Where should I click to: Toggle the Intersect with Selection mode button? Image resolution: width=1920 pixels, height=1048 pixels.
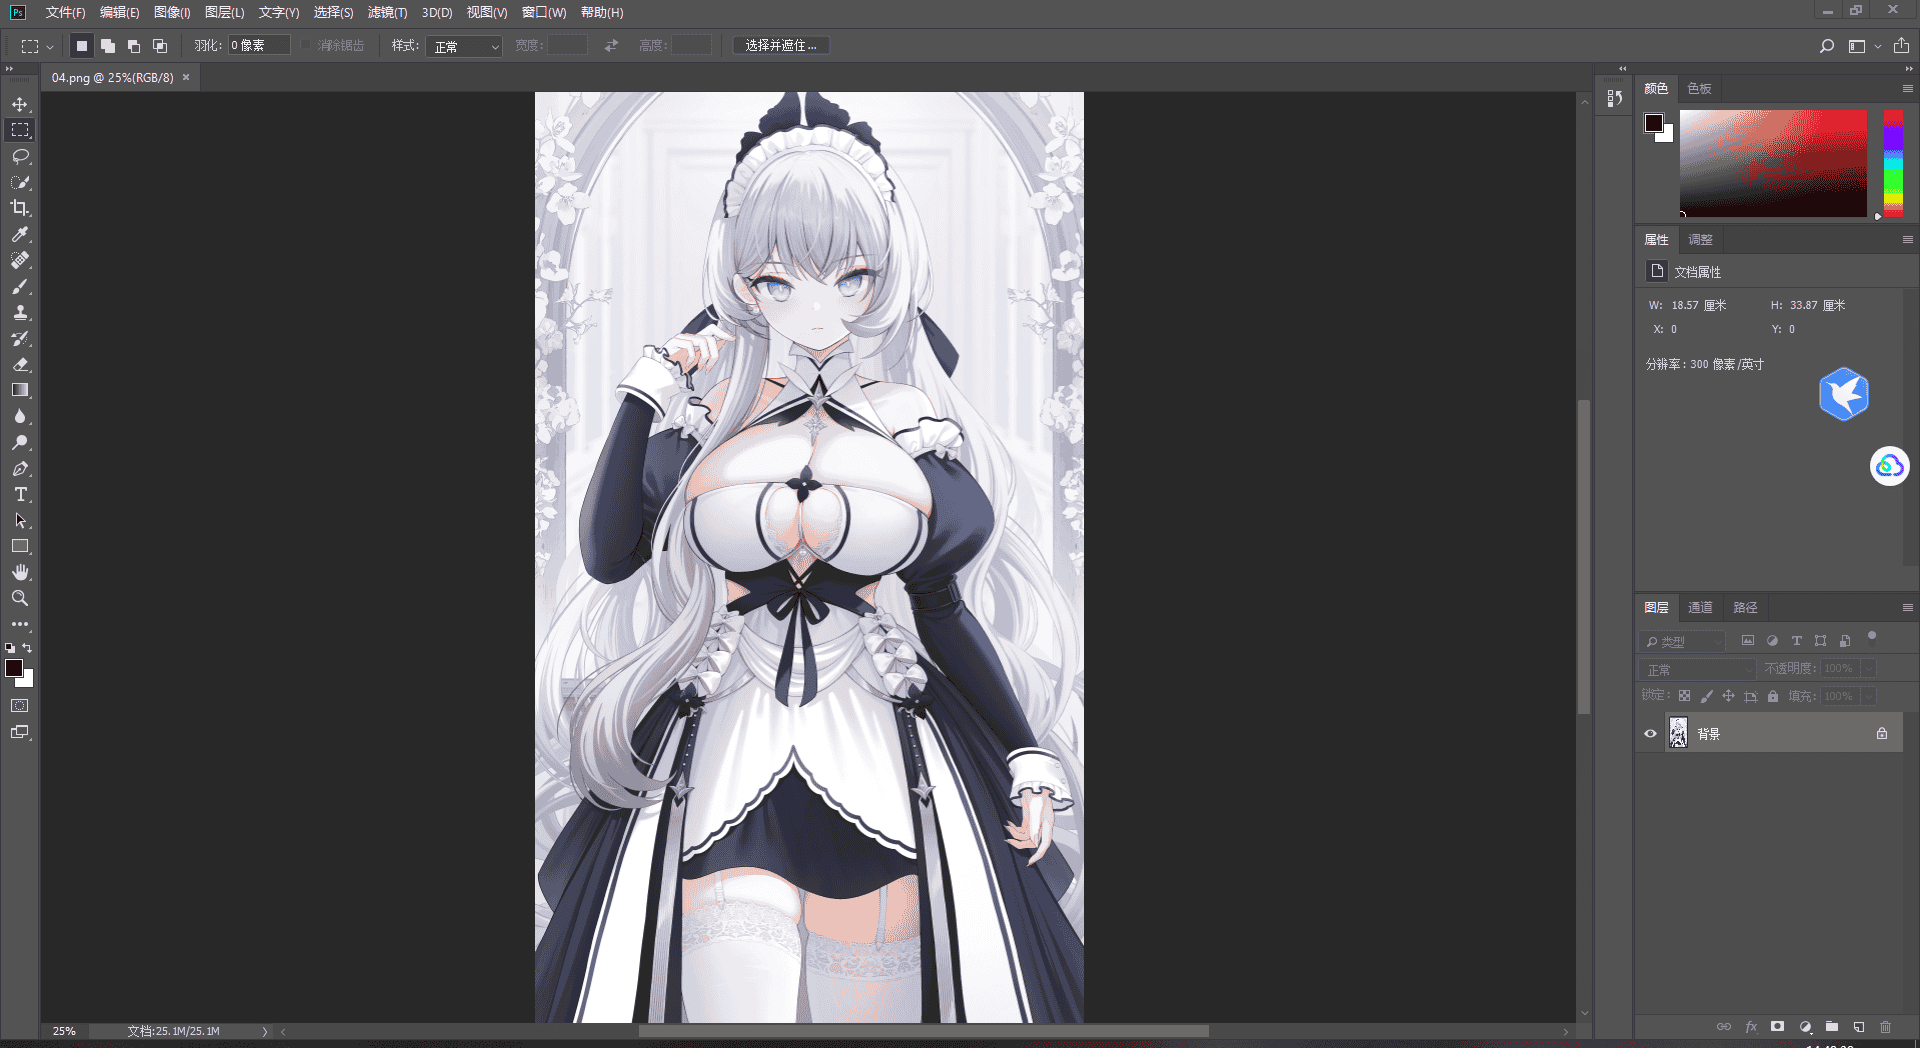pyautogui.click(x=160, y=46)
